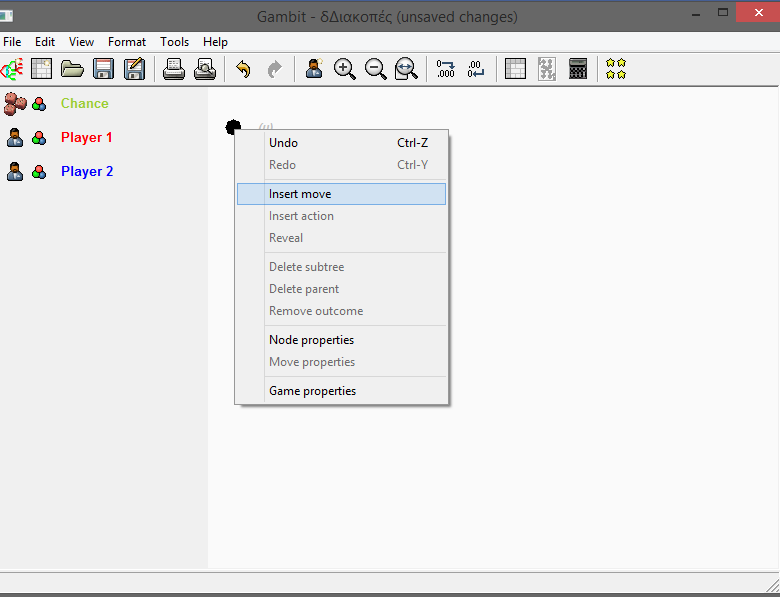The height and width of the screenshot is (600, 780).
Task: Click the Player 1 person icon
Action: coord(15,138)
